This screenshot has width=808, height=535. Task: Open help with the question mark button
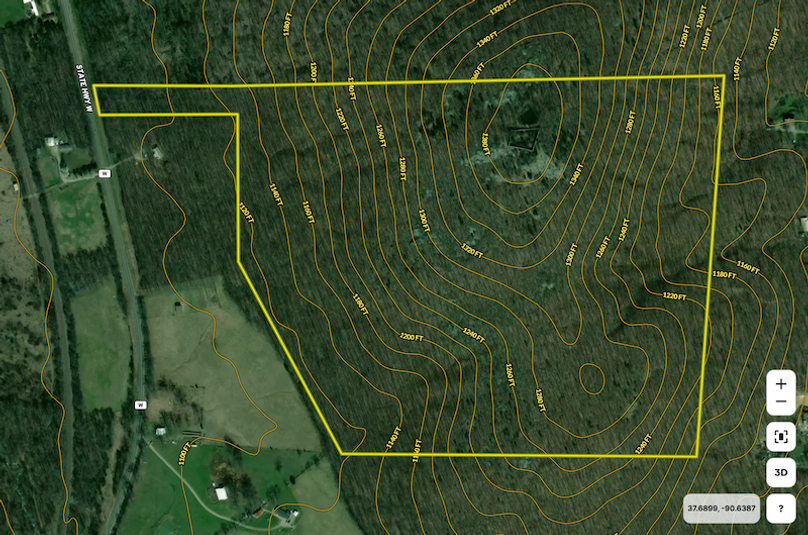[781, 508]
